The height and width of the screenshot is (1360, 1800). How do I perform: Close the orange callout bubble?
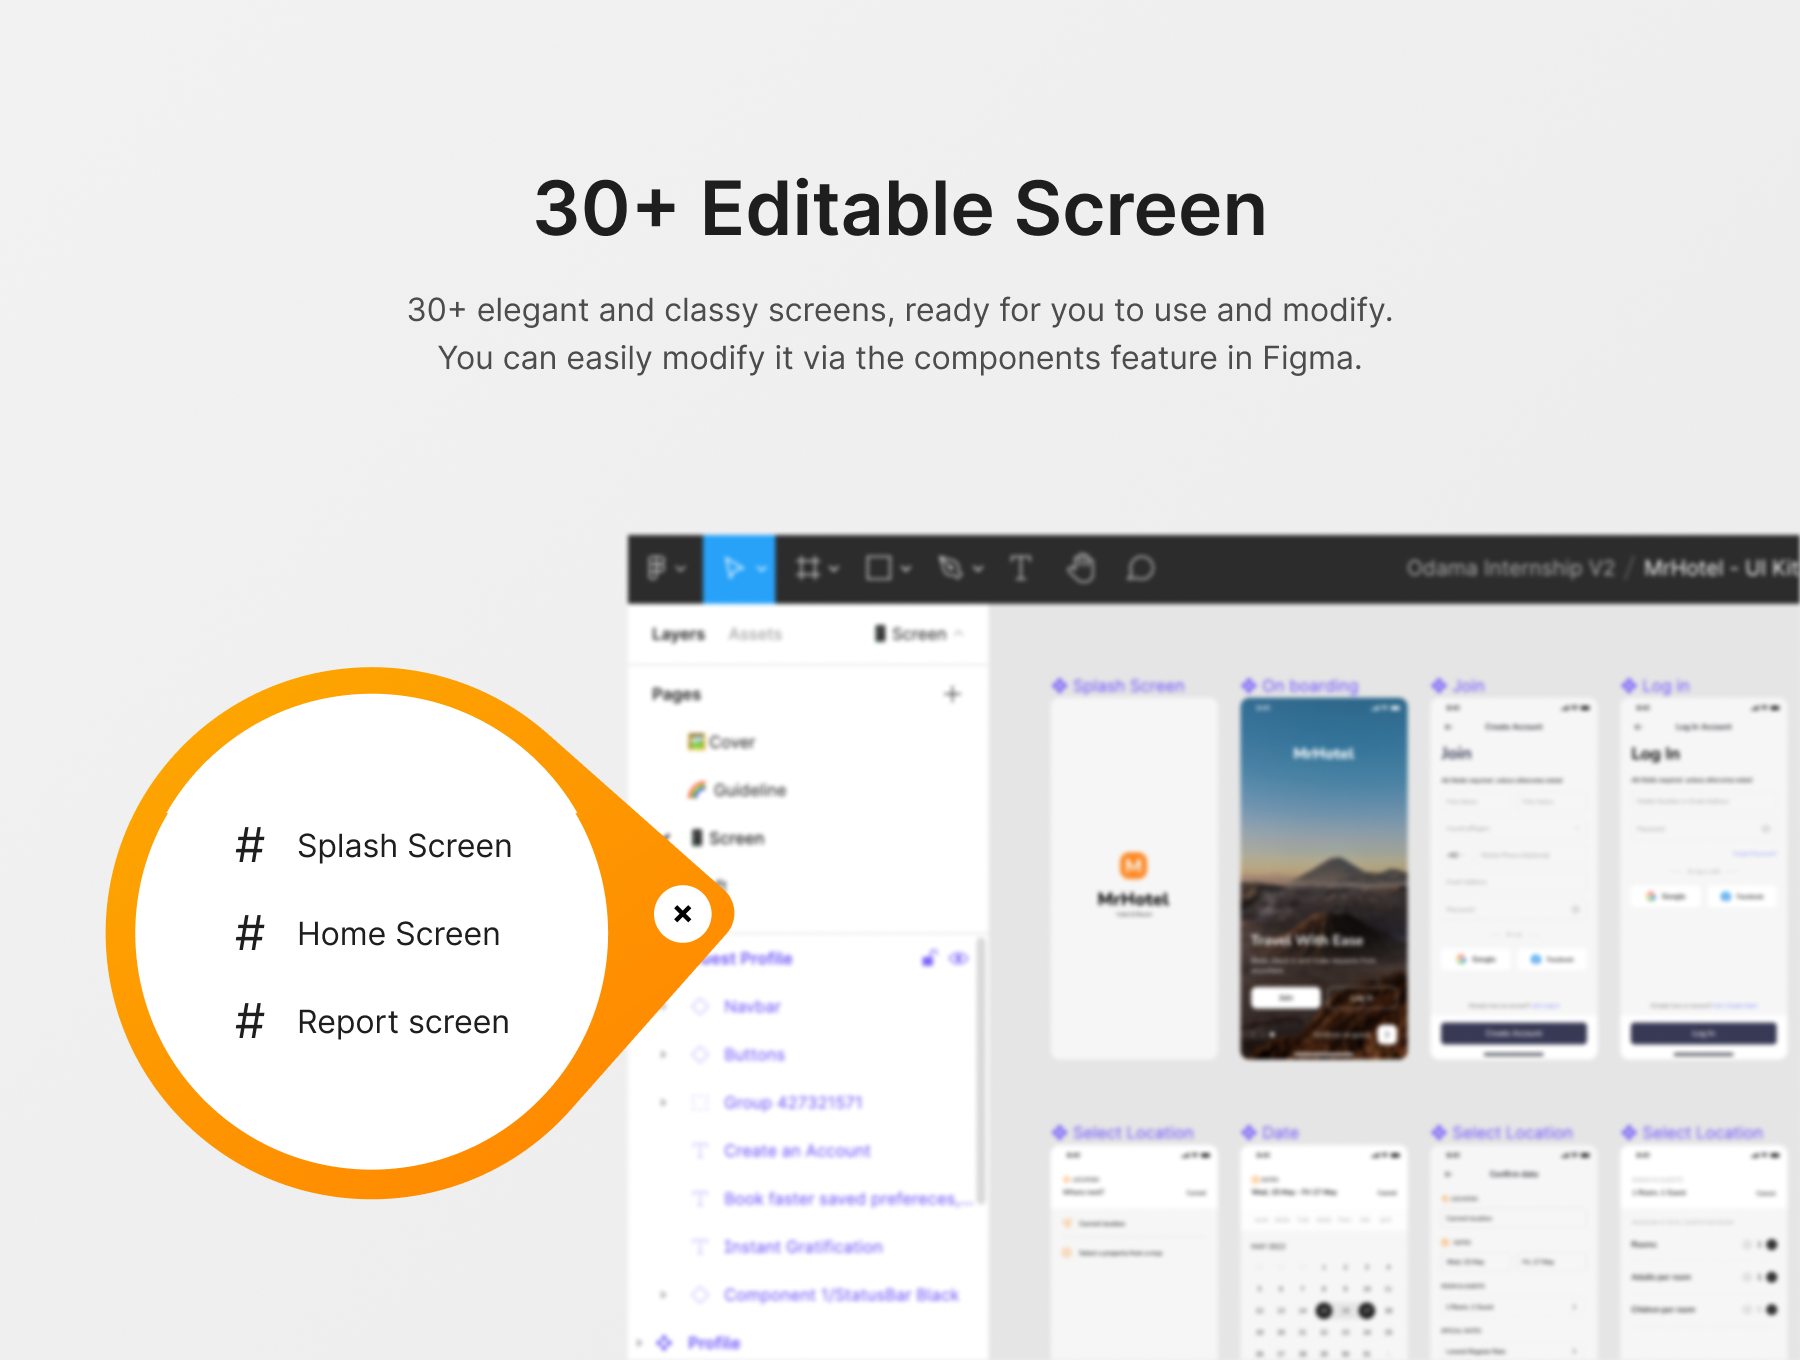click(683, 913)
